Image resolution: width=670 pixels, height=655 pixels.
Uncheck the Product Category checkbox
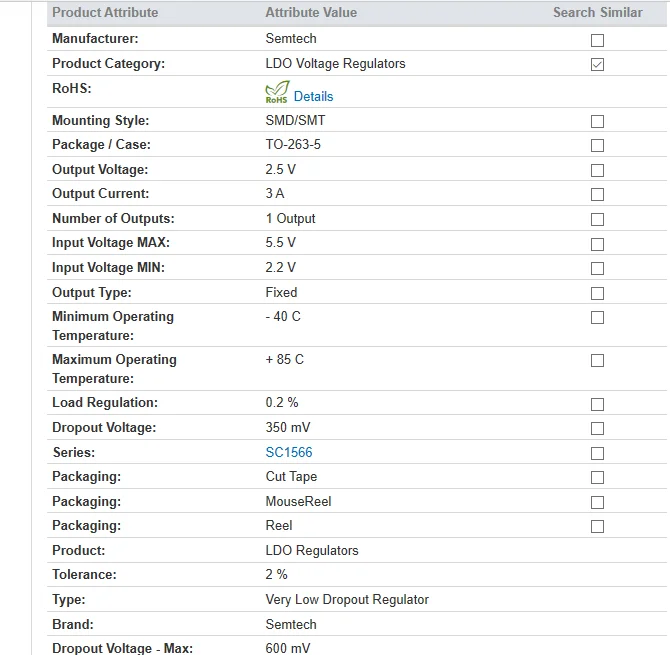click(x=597, y=65)
